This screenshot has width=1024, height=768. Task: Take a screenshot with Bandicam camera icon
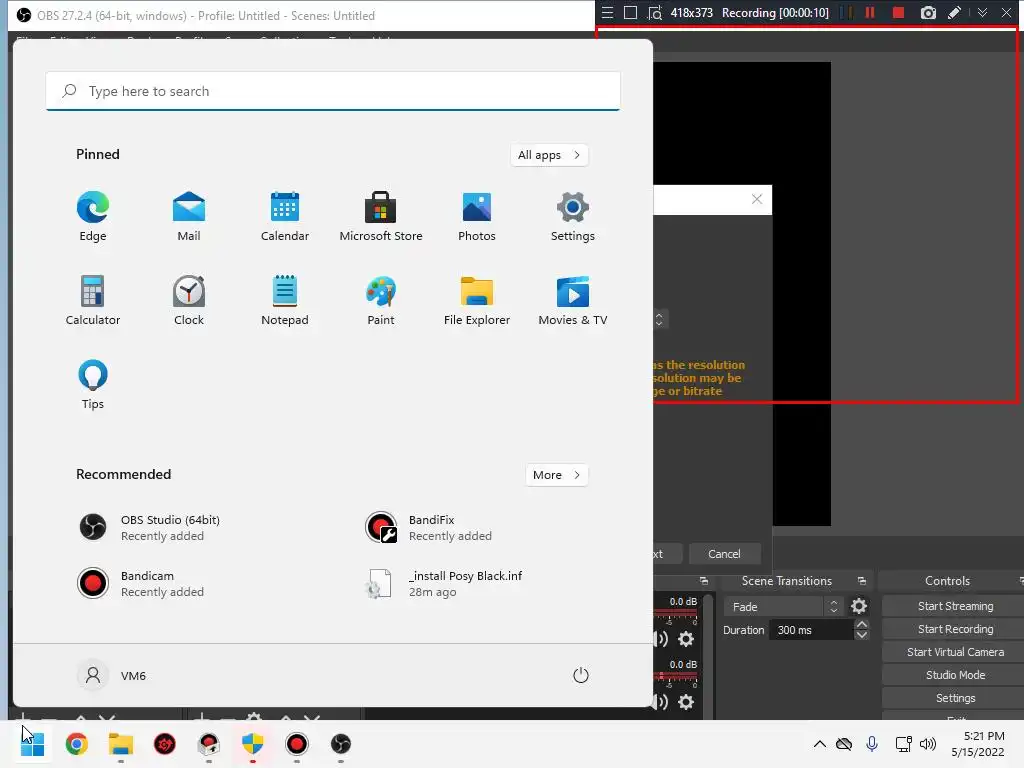pos(928,12)
